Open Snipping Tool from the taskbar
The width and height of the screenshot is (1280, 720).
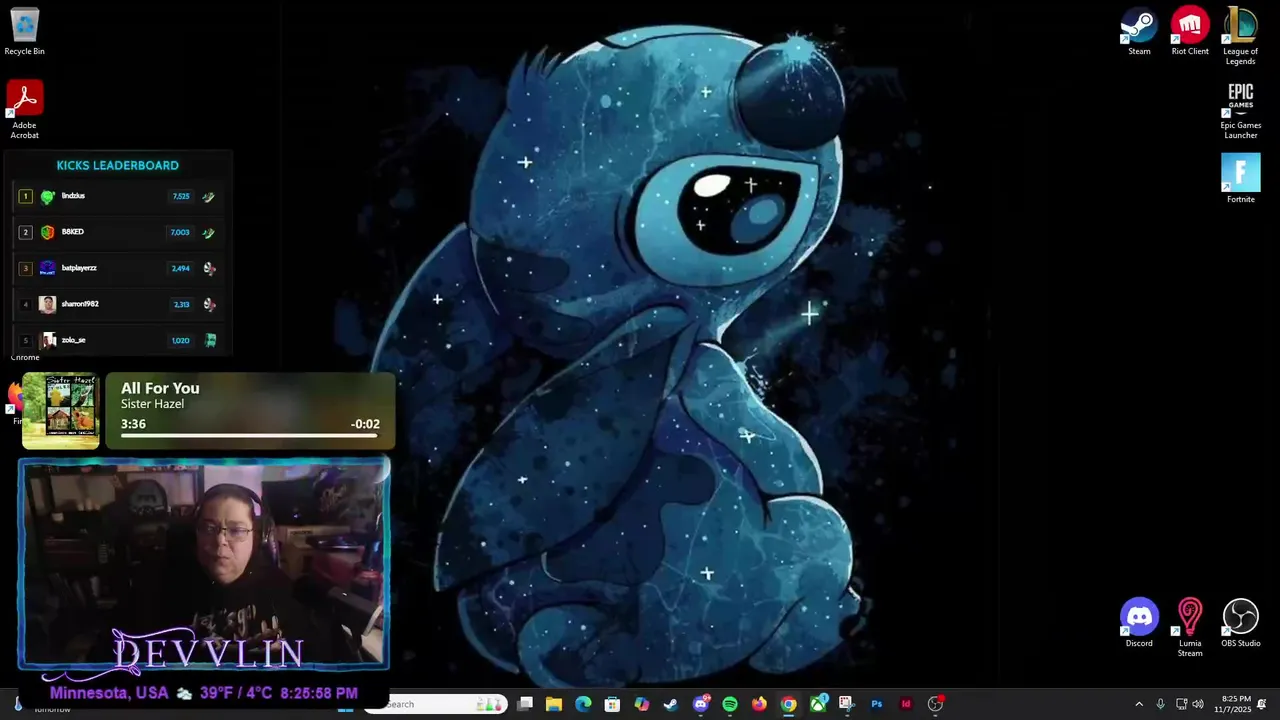tap(847, 704)
